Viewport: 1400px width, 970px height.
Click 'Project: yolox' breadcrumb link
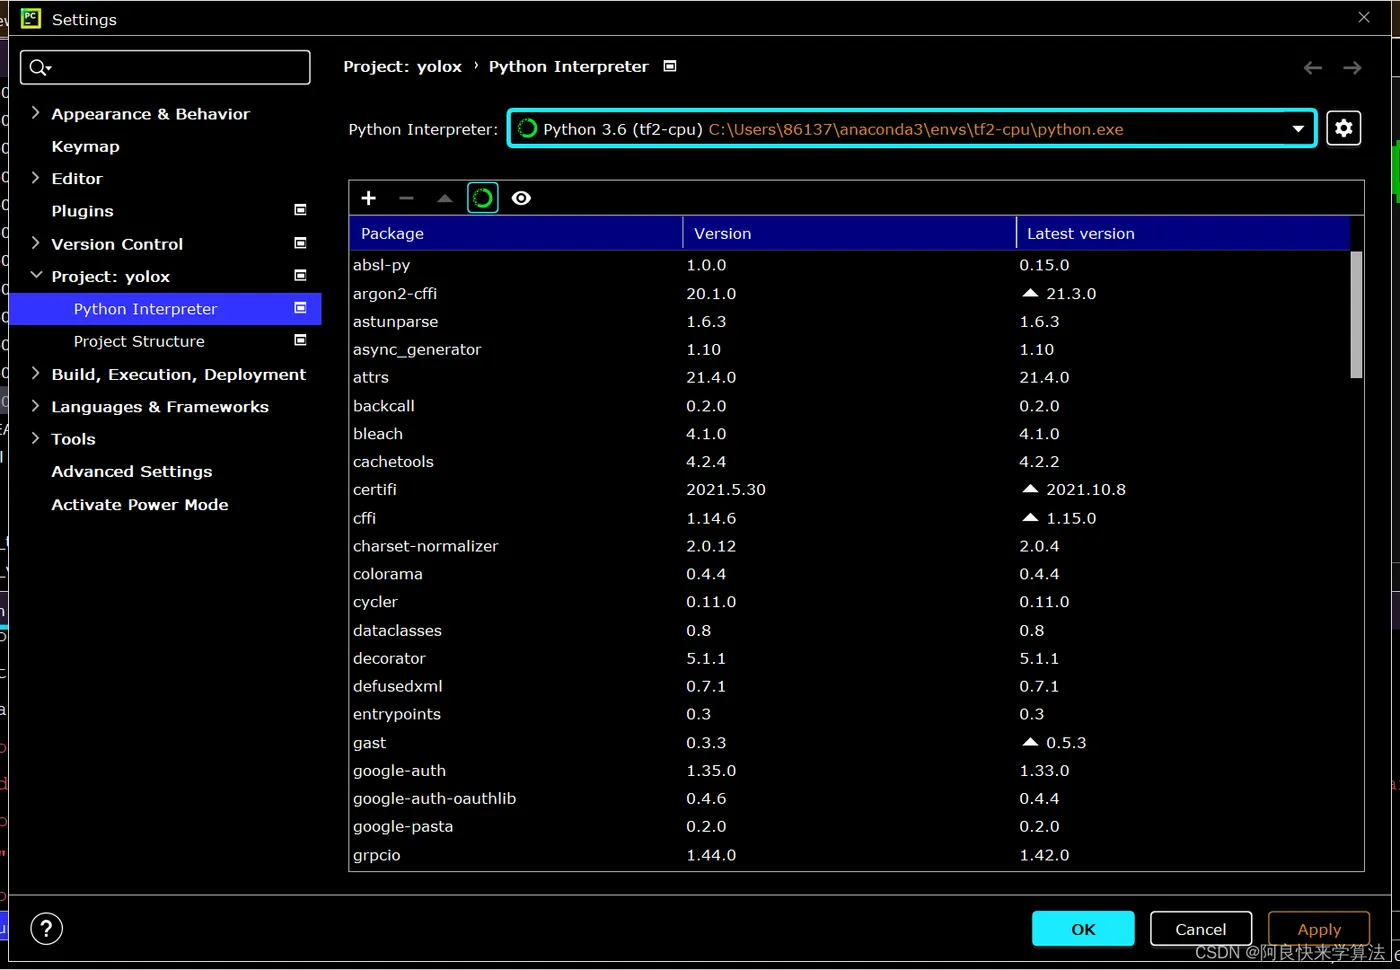(402, 67)
